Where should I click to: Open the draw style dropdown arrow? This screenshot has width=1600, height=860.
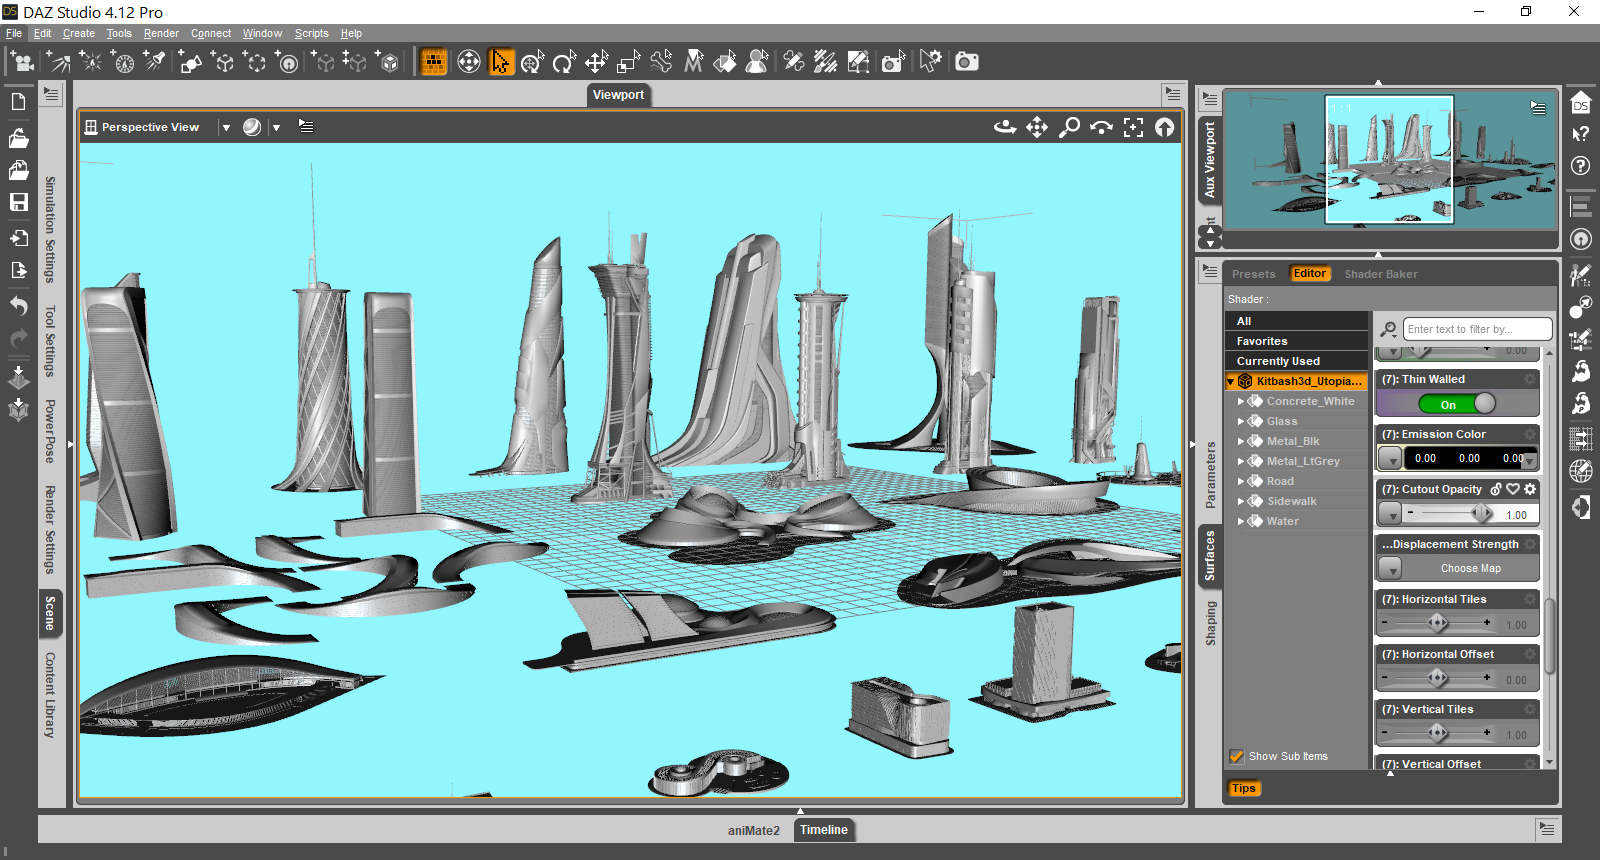click(x=277, y=127)
